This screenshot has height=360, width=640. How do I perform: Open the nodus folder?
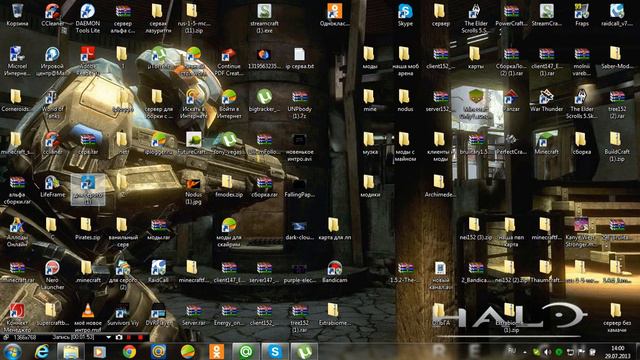(x=404, y=101)
